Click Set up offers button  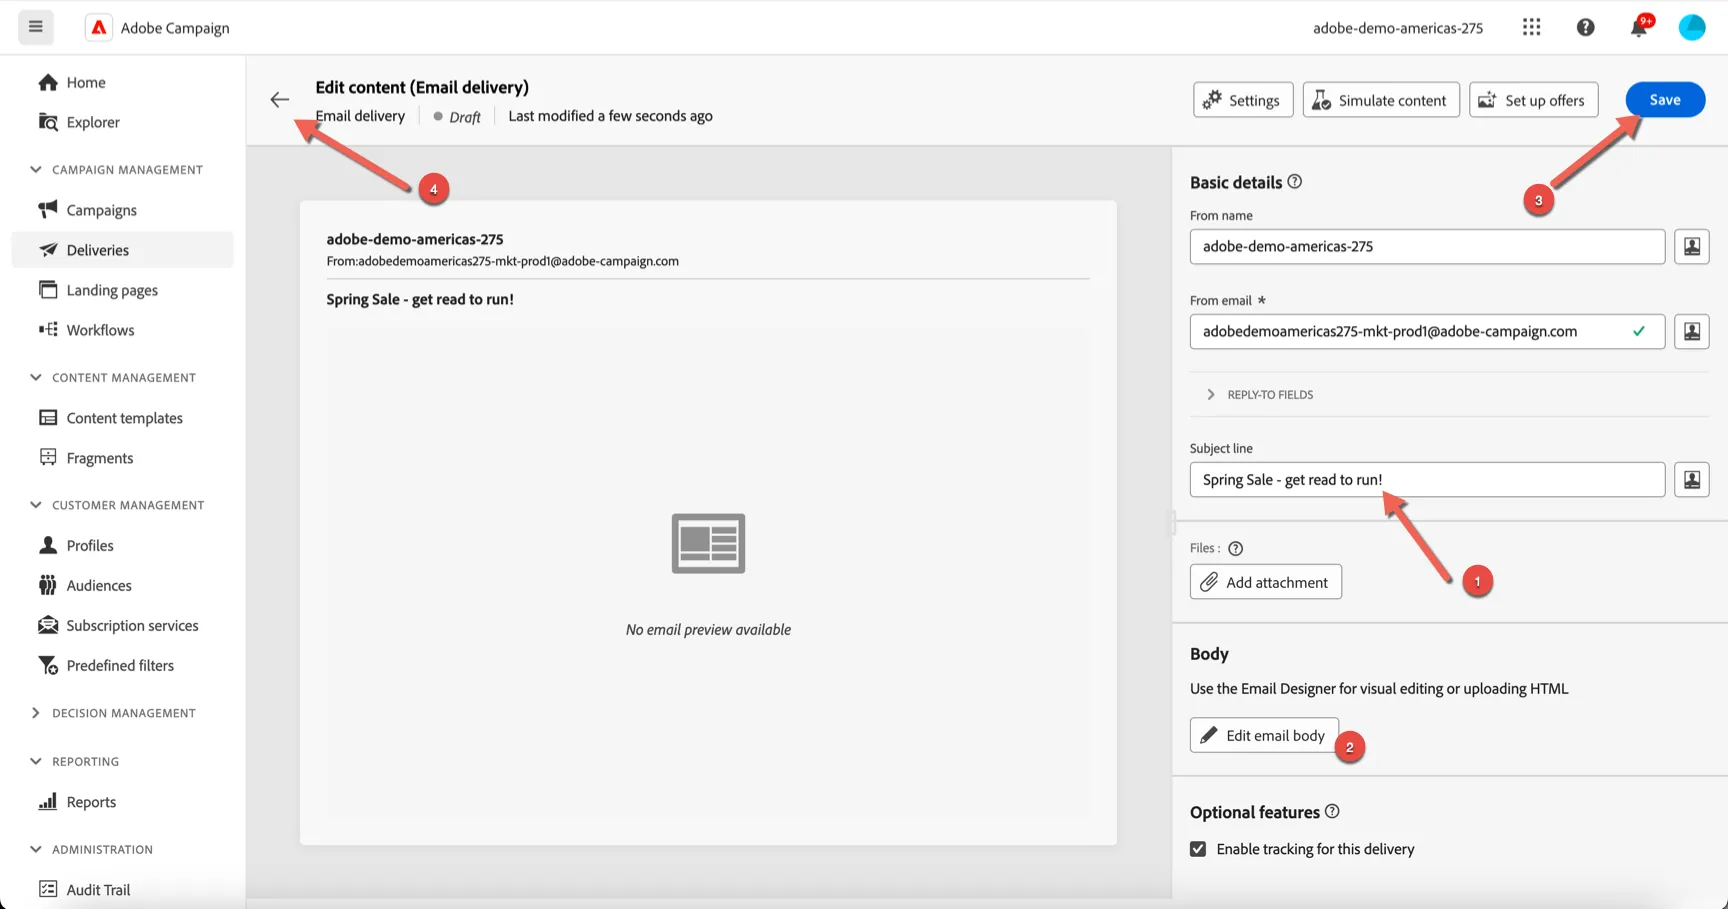1534,100
